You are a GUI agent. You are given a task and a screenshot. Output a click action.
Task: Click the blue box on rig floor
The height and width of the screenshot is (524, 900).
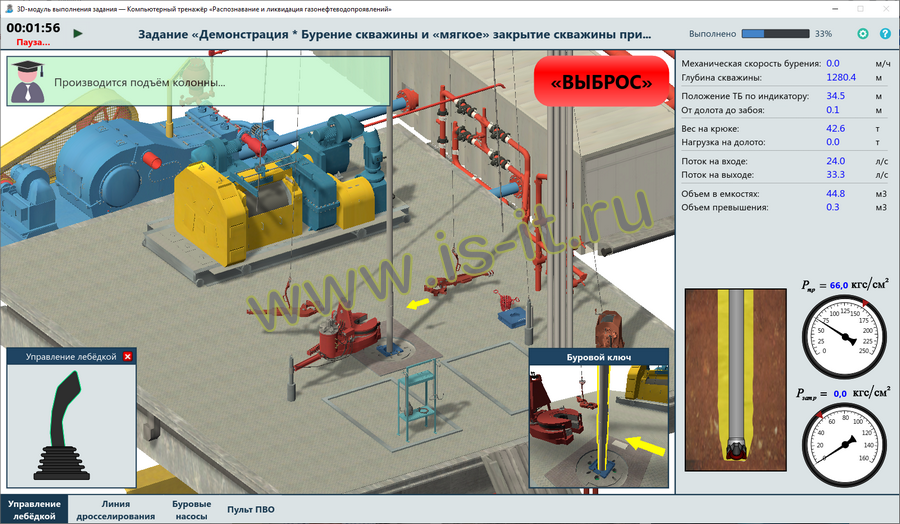point(512,316)
